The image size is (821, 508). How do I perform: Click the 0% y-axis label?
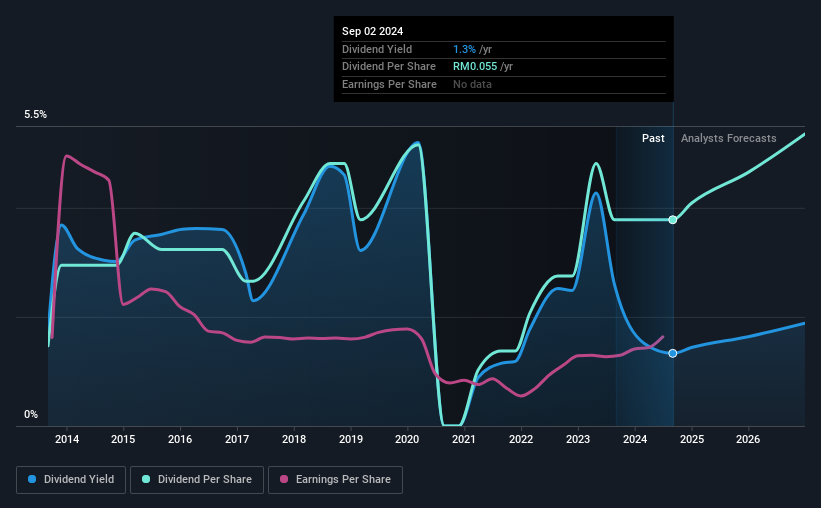click(31, 414)
